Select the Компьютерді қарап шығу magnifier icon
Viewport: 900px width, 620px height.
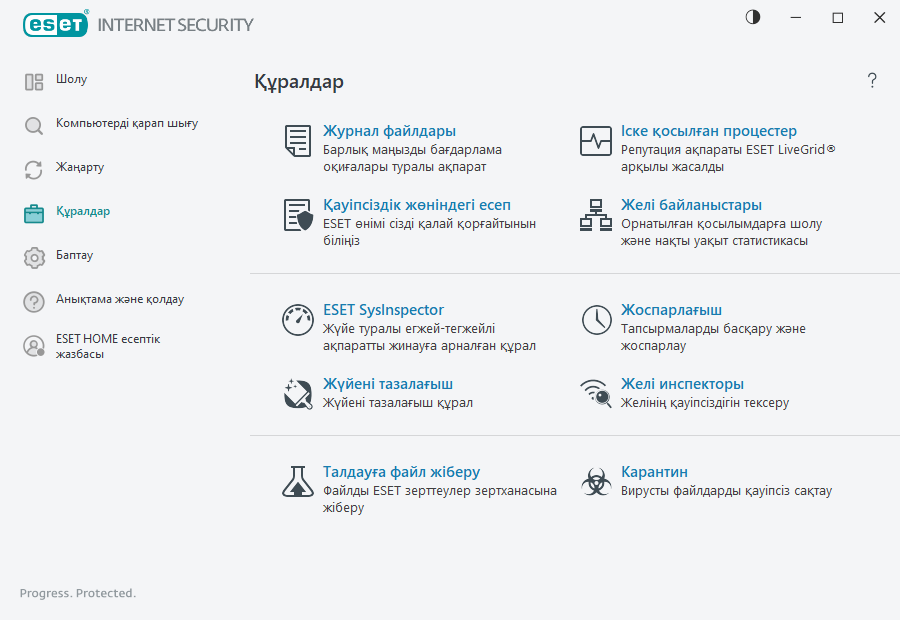pyautogui.click(x=33, y=123)
